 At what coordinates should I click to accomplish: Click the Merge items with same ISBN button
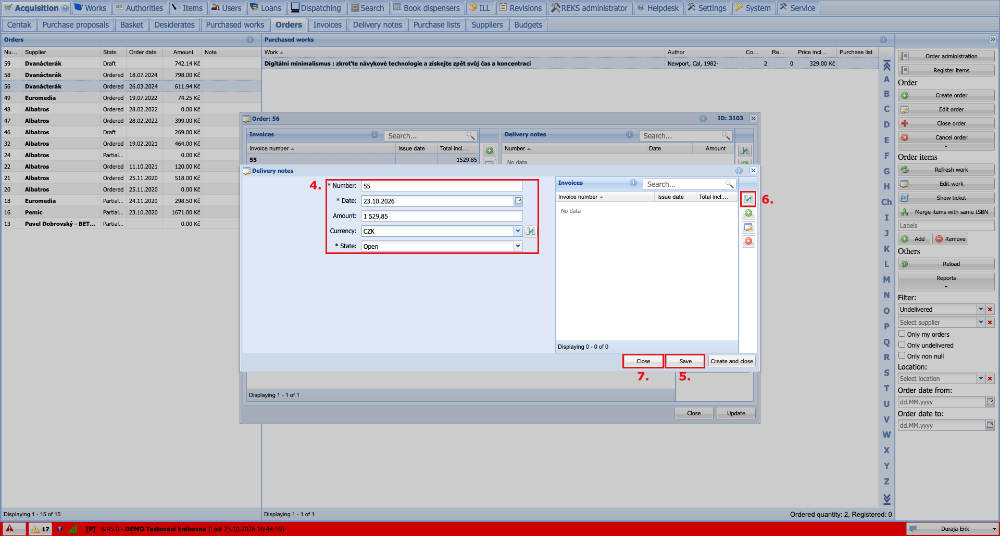tap(946, 212)
